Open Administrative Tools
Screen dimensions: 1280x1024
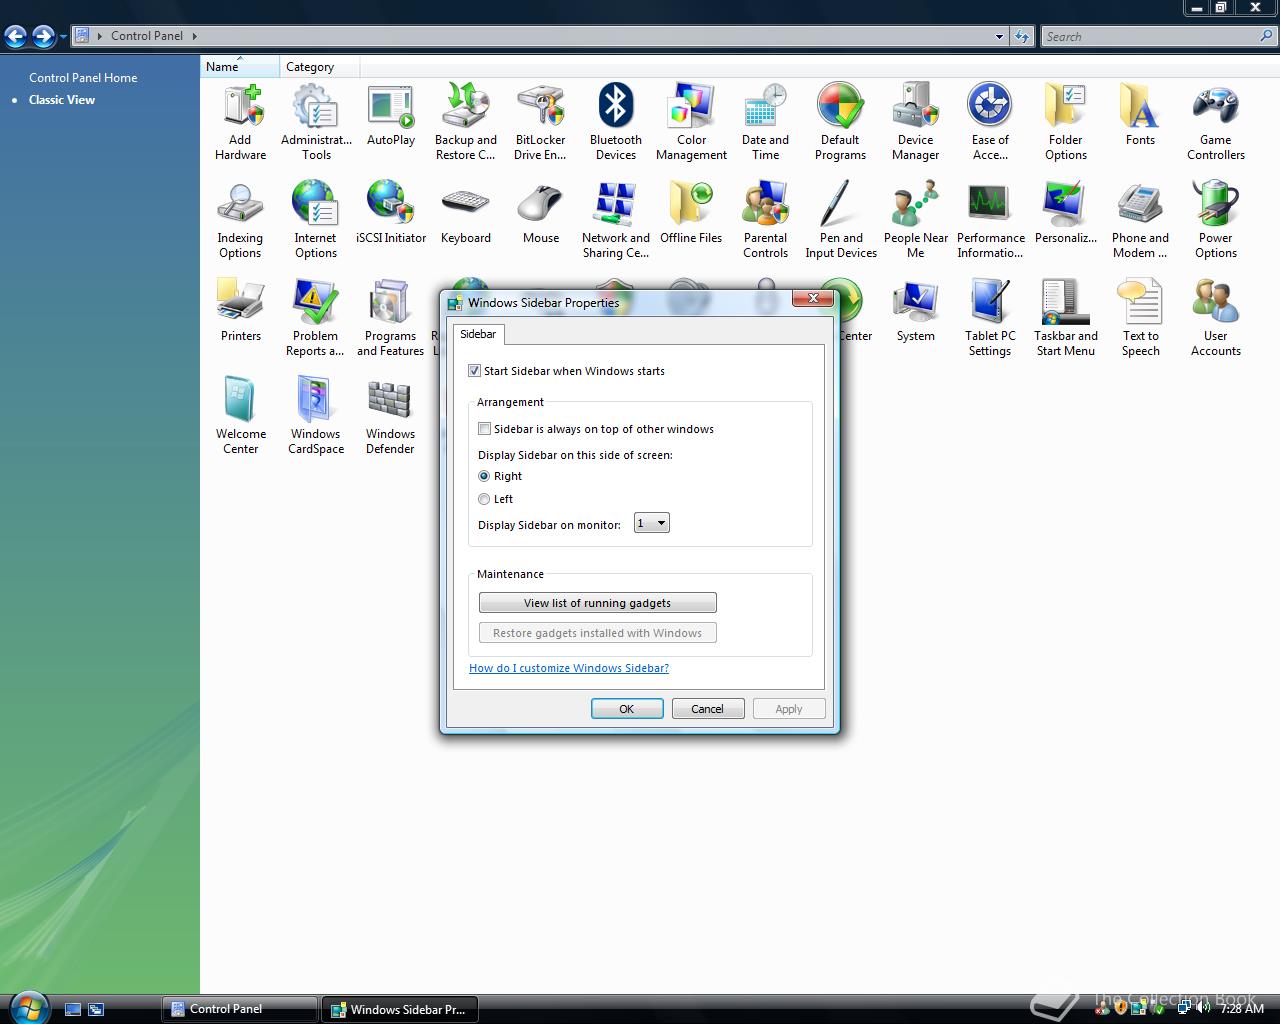click(x=316, y=122)
